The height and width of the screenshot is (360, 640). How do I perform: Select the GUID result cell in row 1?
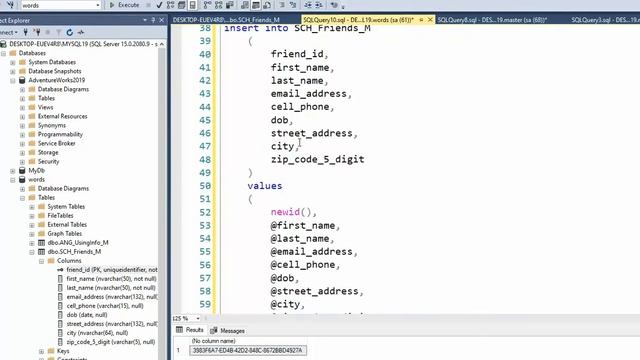pos(248,351)
